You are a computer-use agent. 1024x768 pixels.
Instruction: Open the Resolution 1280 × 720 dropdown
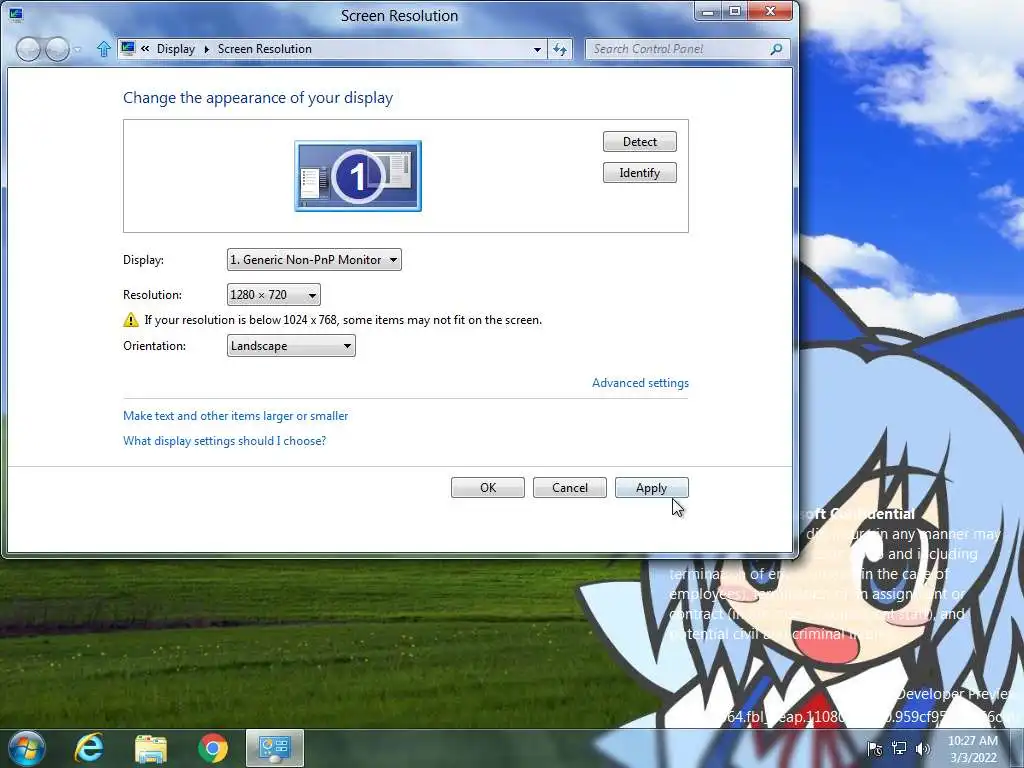click(x=274, y=295)
